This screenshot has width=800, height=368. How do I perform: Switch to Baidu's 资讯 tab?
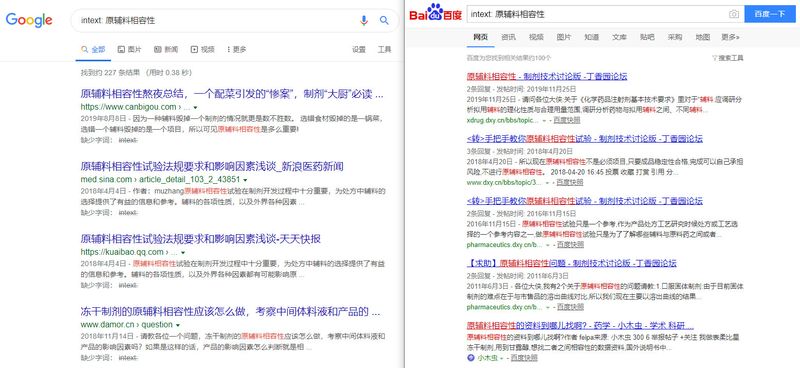pos(508,37)
